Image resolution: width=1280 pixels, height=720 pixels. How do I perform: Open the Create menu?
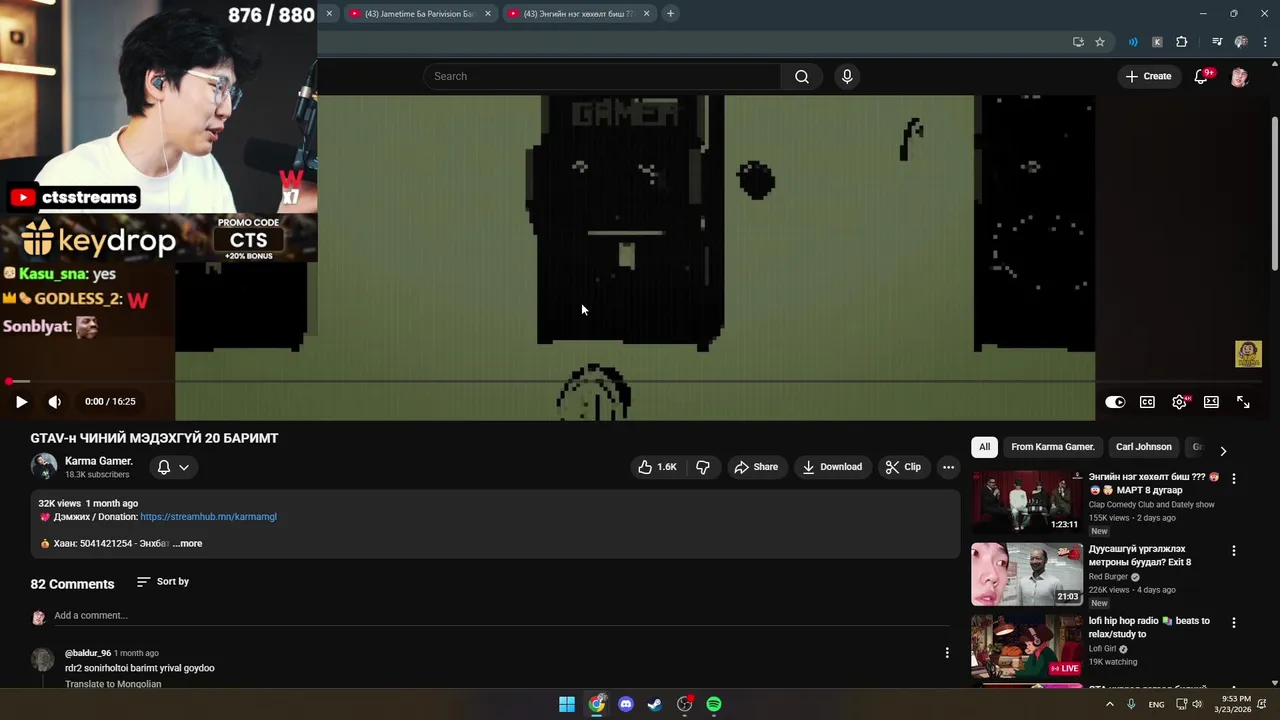pyautogui.click(x=1148, y=76)
